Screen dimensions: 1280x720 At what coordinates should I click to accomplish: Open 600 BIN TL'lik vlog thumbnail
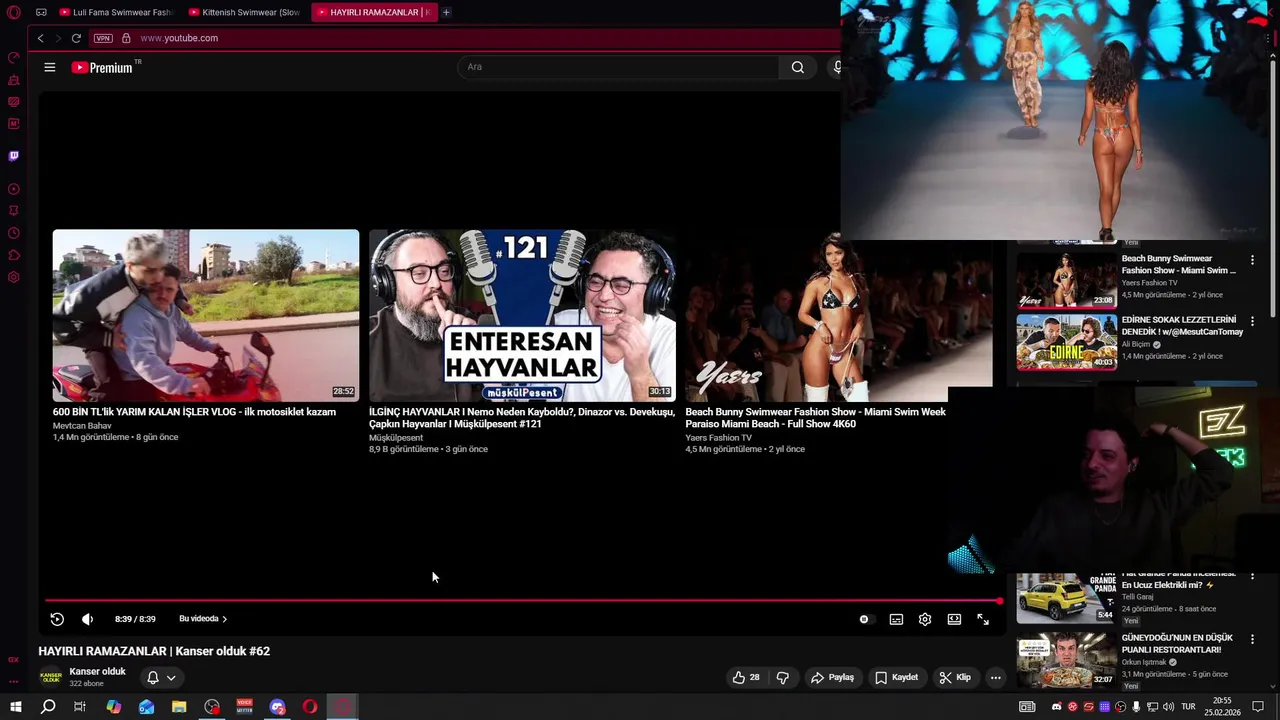pyautogui.click(x=206, y=316)
